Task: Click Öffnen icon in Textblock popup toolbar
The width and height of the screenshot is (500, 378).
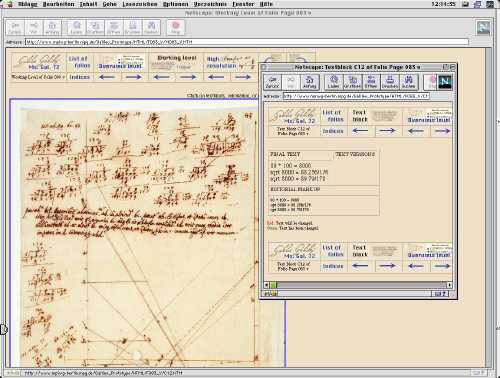Action: pos(371,82)
